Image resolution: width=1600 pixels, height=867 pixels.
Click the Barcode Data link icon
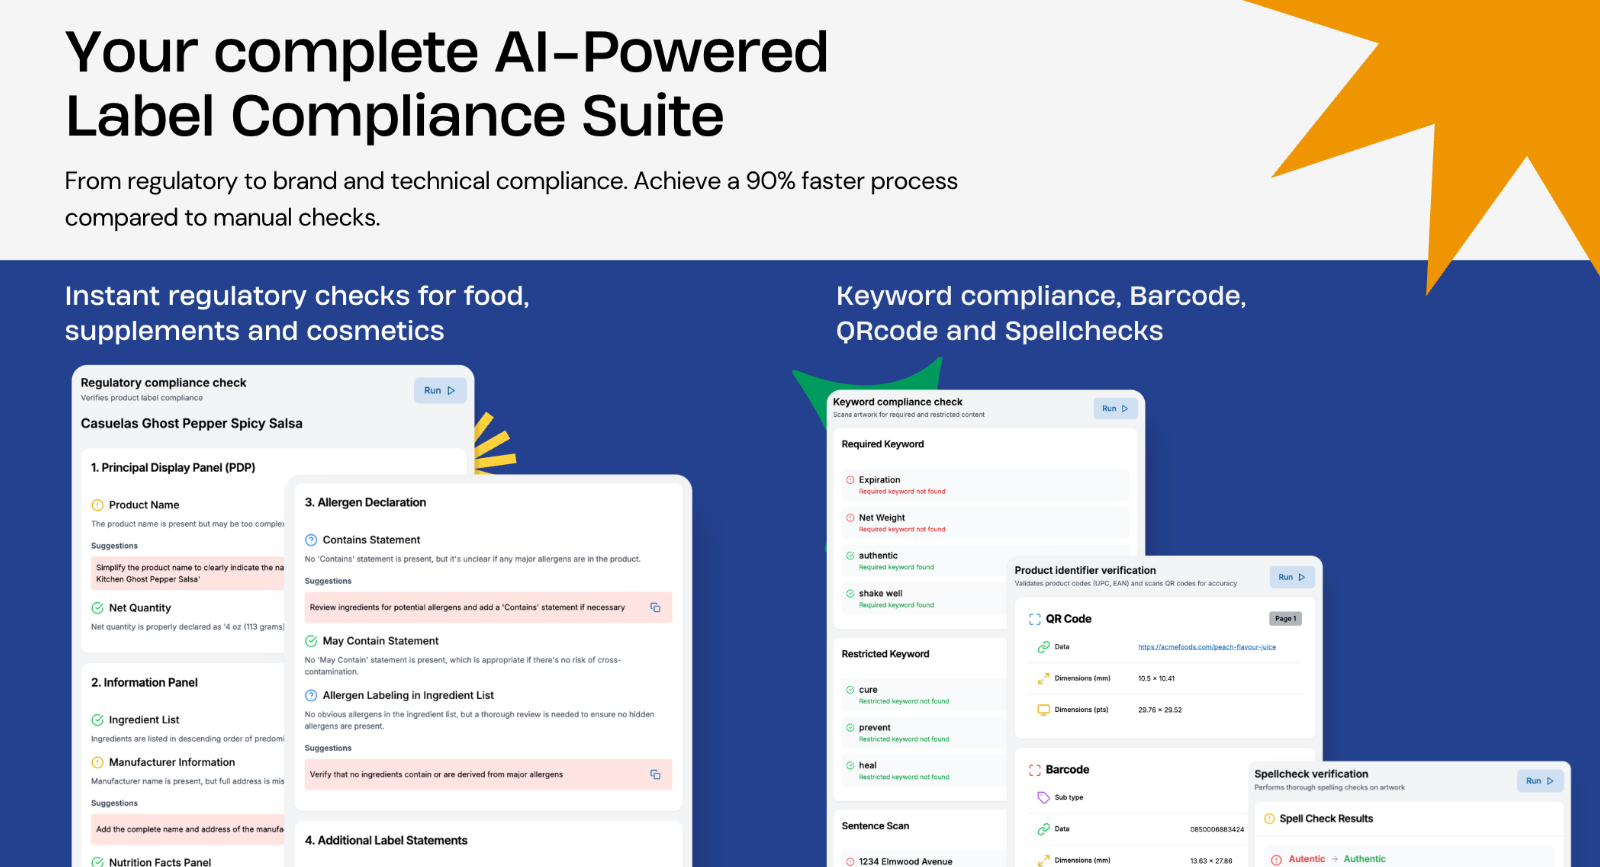click(1043, 829)
